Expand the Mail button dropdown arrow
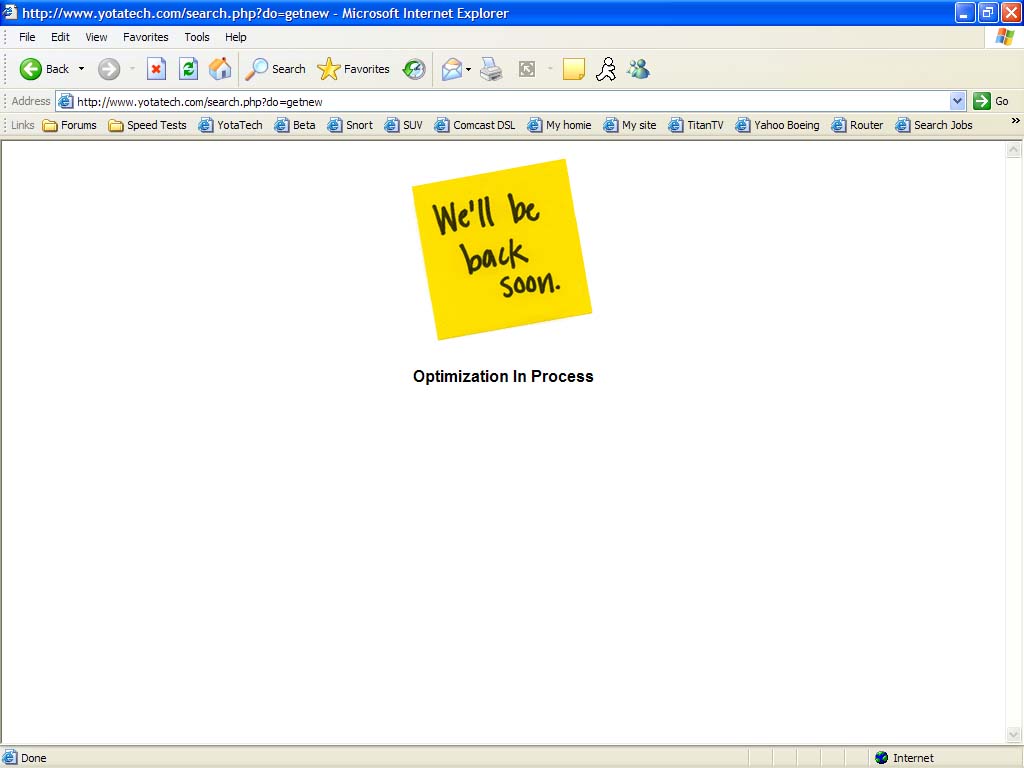 (468, 69)
